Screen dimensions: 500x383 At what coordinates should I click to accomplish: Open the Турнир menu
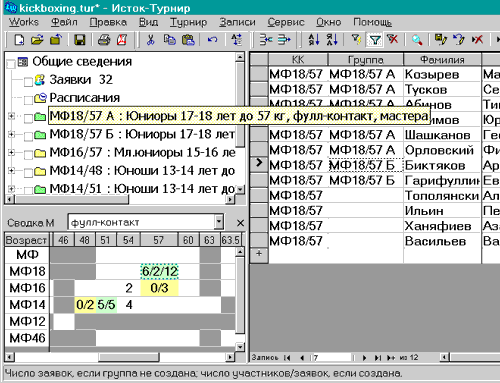click(x=188, y=22)
